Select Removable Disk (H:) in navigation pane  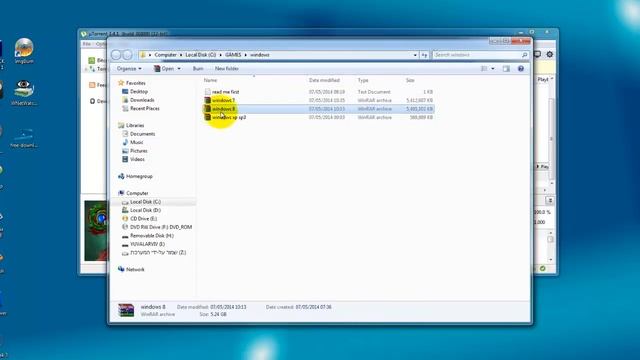click(151, 236)
